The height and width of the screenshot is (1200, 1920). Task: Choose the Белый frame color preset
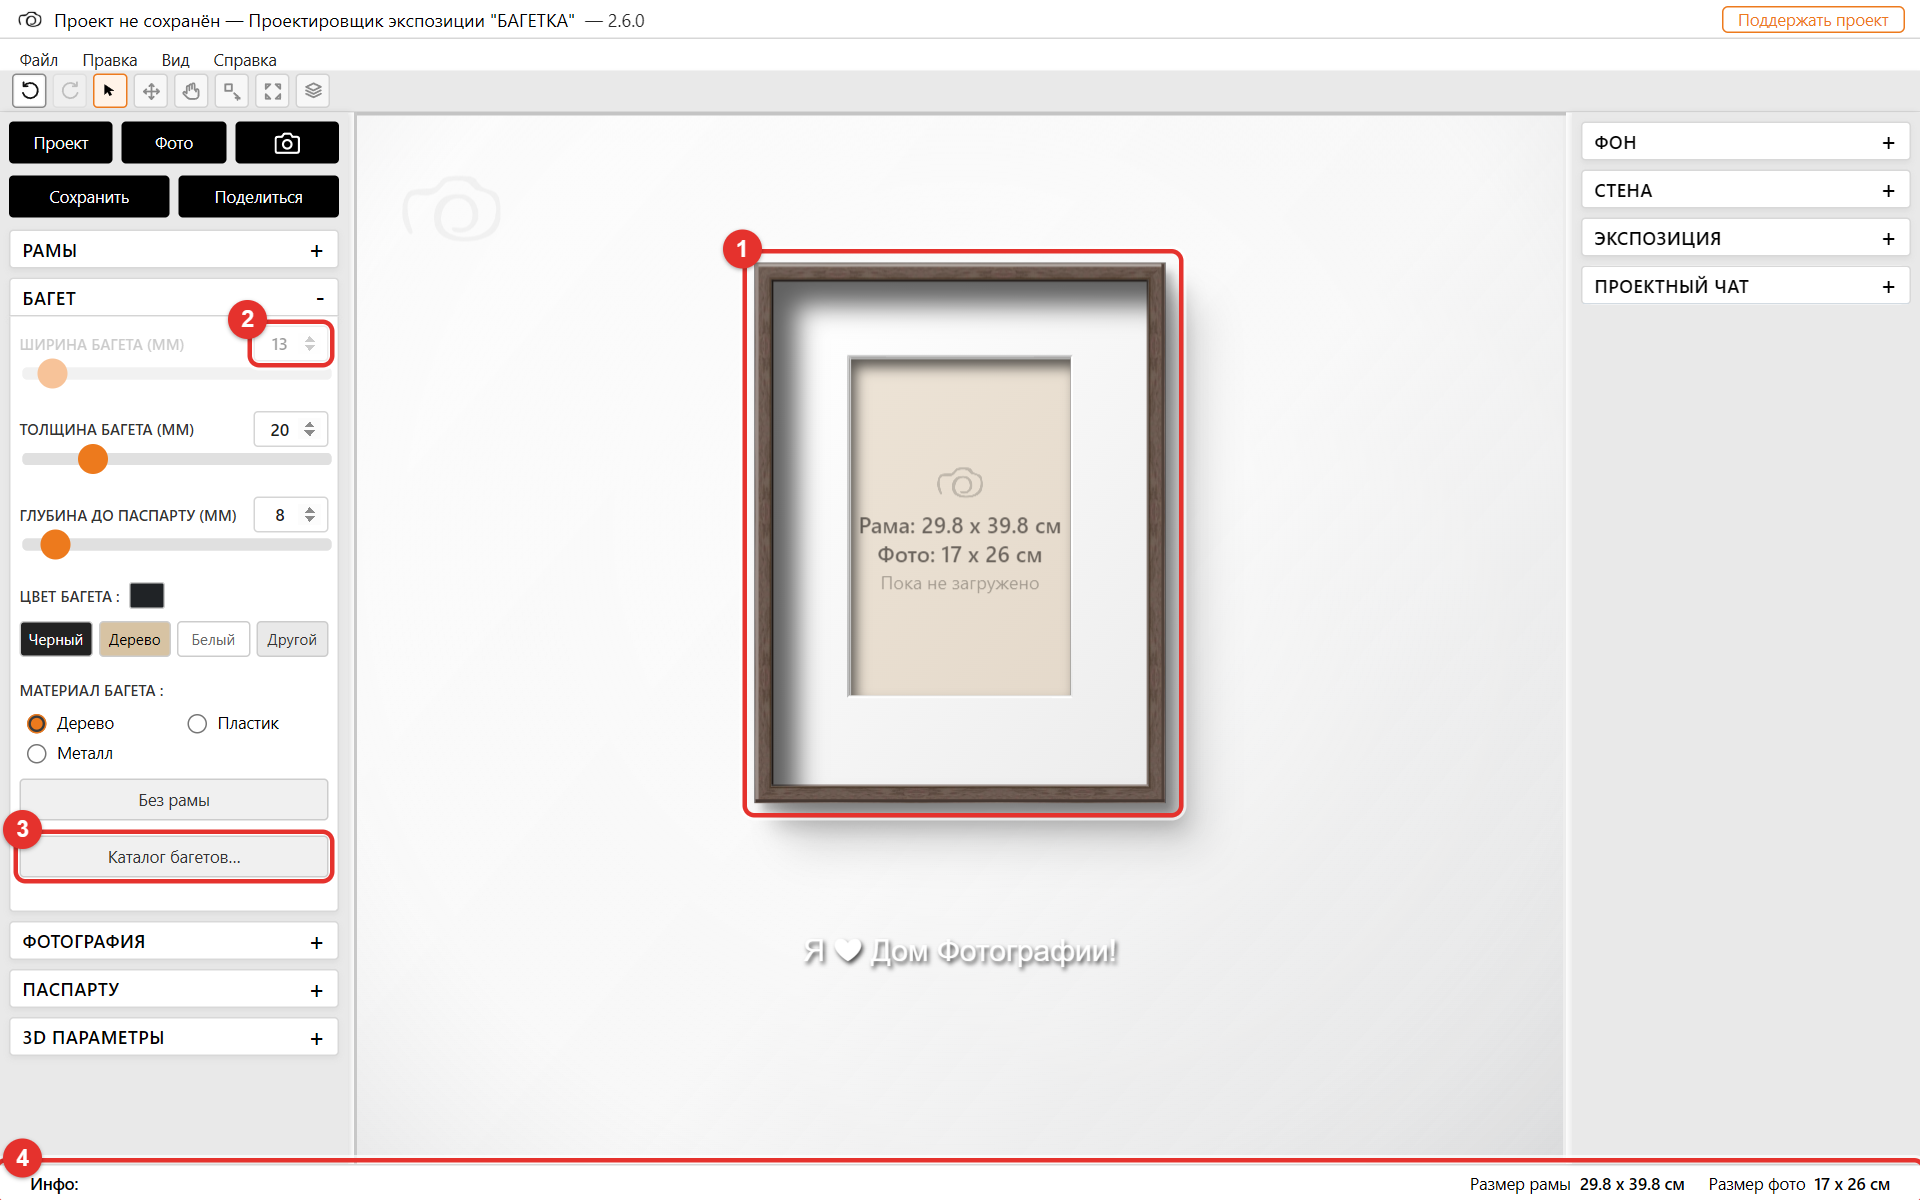tap(213, 639)
